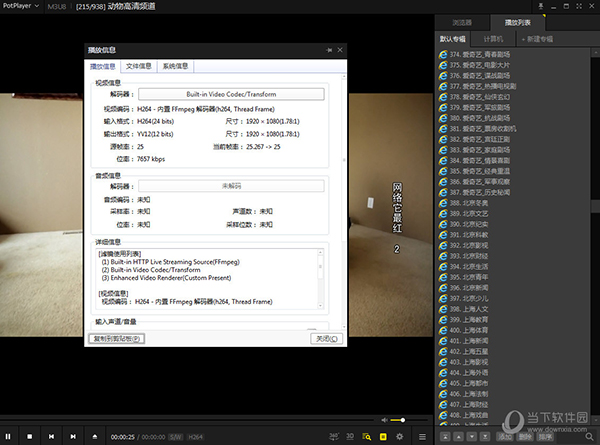Select the 播放信息 tab
Viewport: 600px width, 445px height.
(103, 66)
